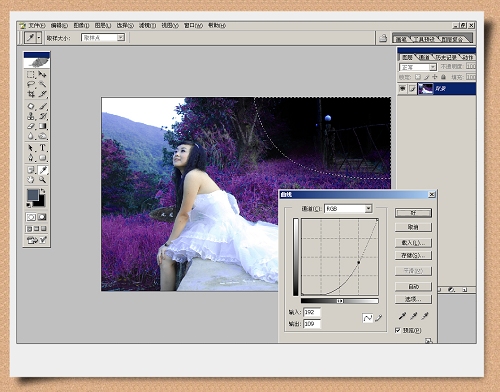Viewport: 500px width, 392px height.
Task: Click the Options button in Curves dialog
Action: click(x=413, y=299)
